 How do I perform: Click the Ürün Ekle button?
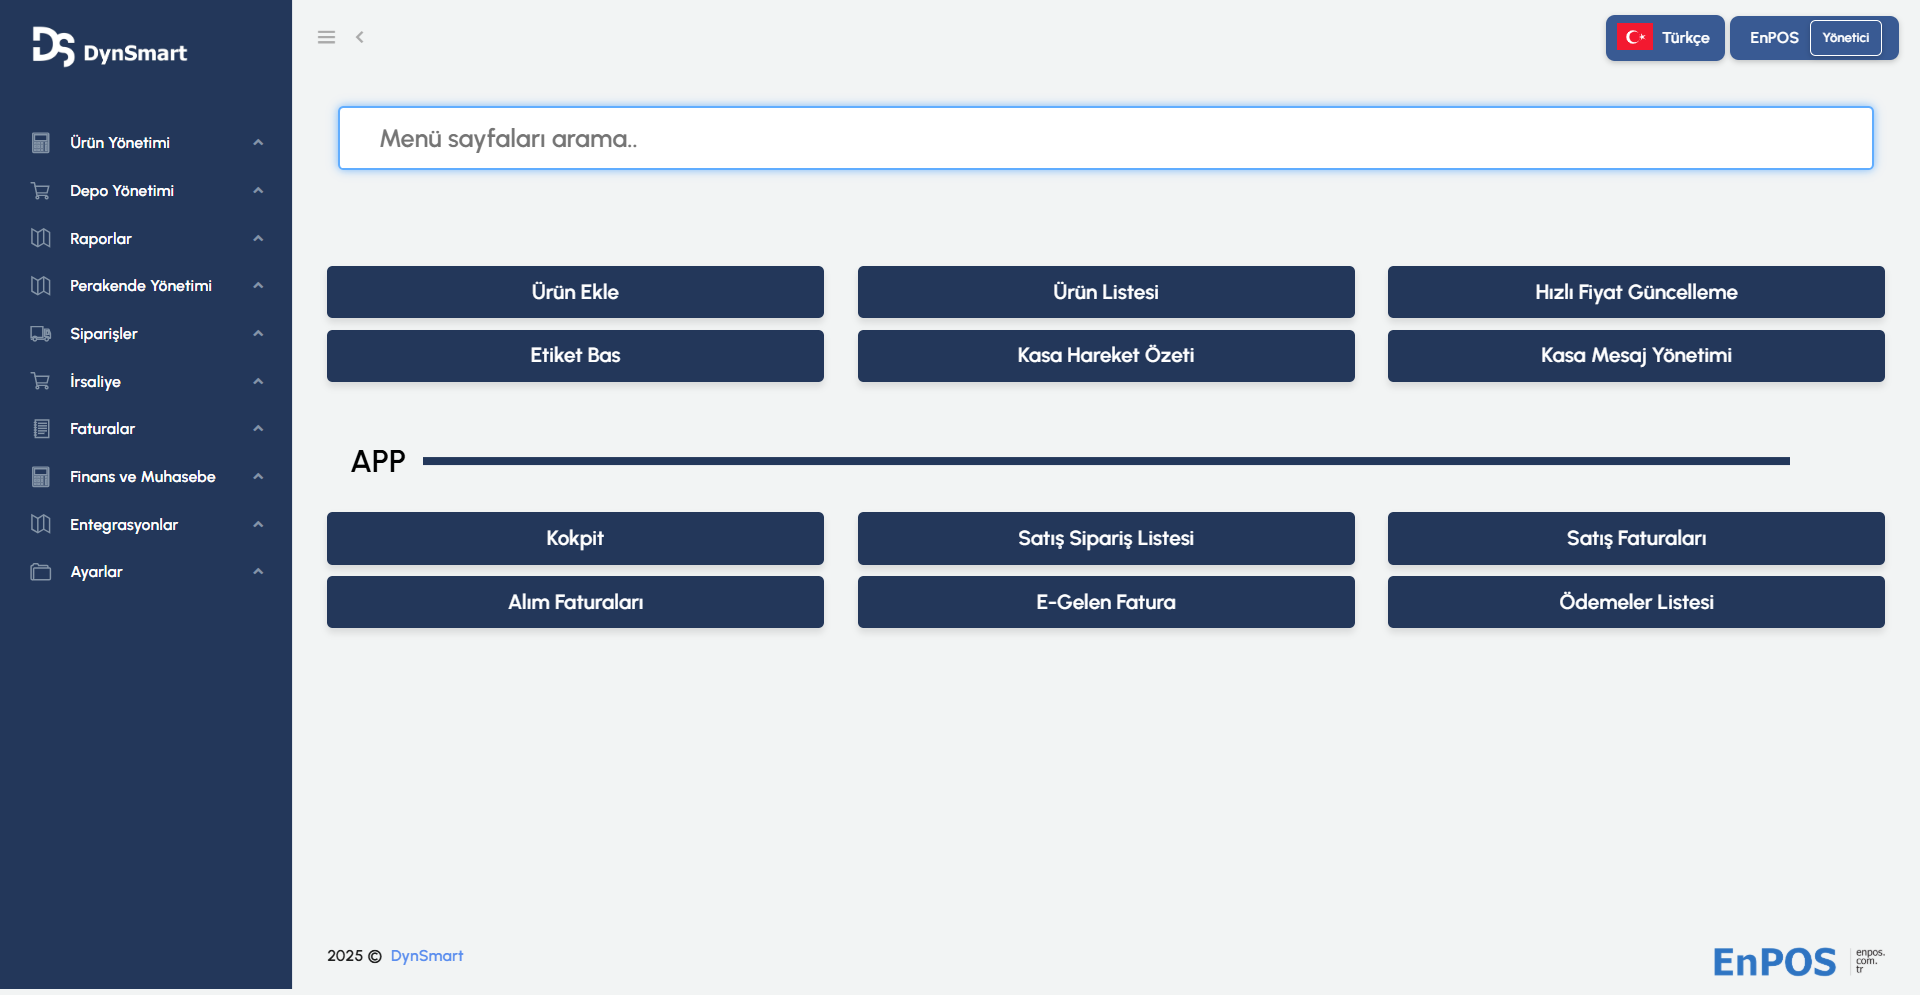click(575, 292)
